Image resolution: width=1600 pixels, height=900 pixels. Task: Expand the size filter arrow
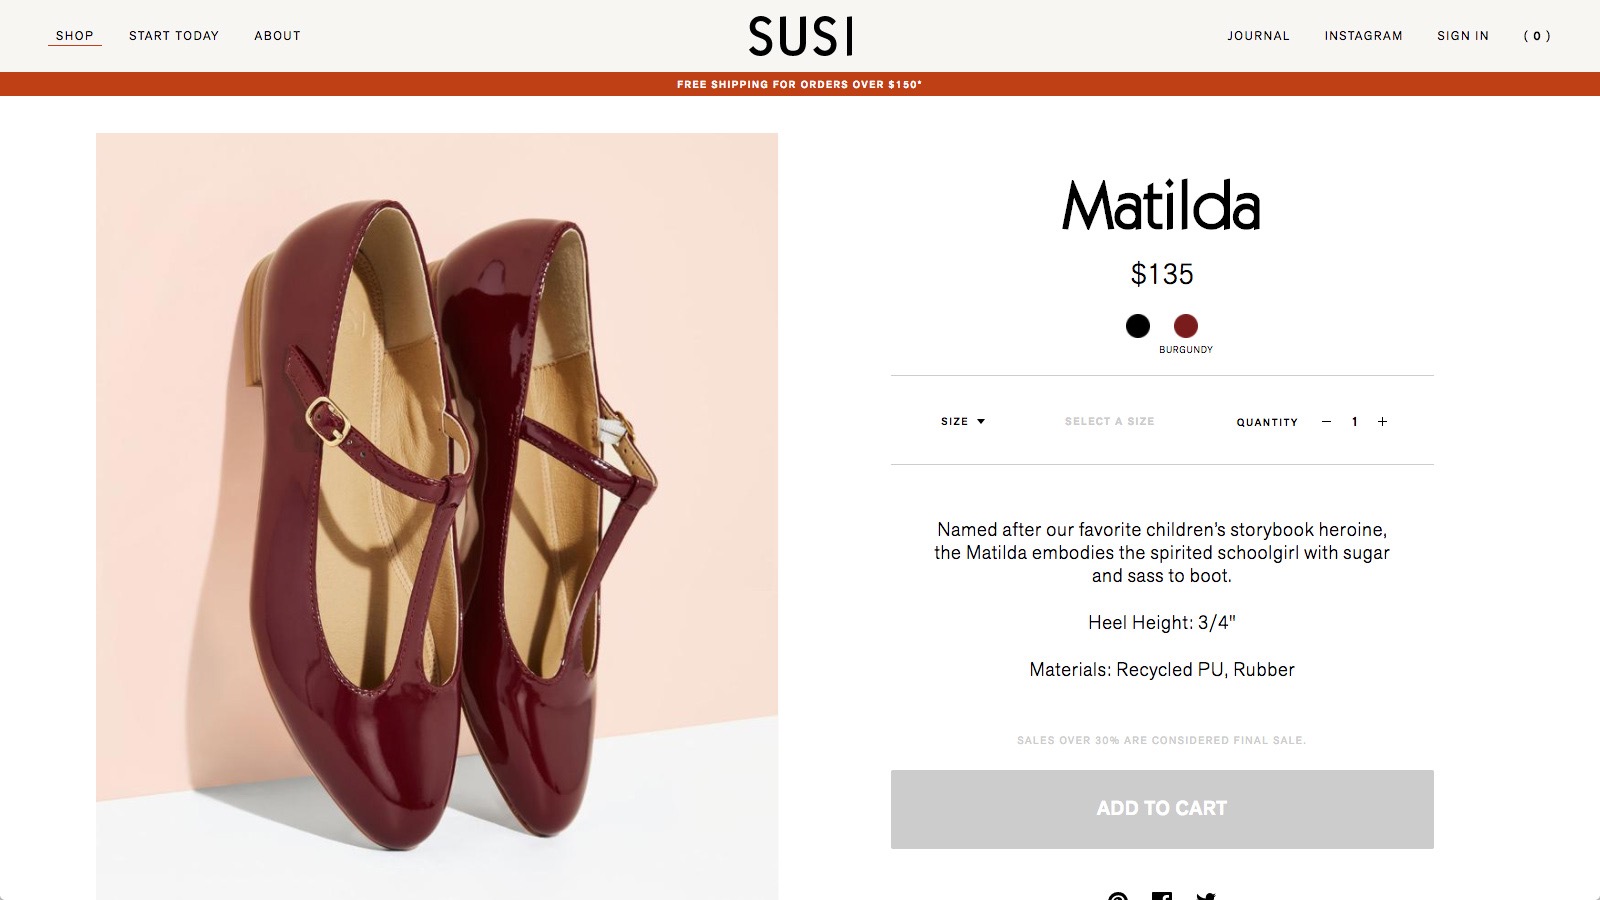click(x=983, y=421)
